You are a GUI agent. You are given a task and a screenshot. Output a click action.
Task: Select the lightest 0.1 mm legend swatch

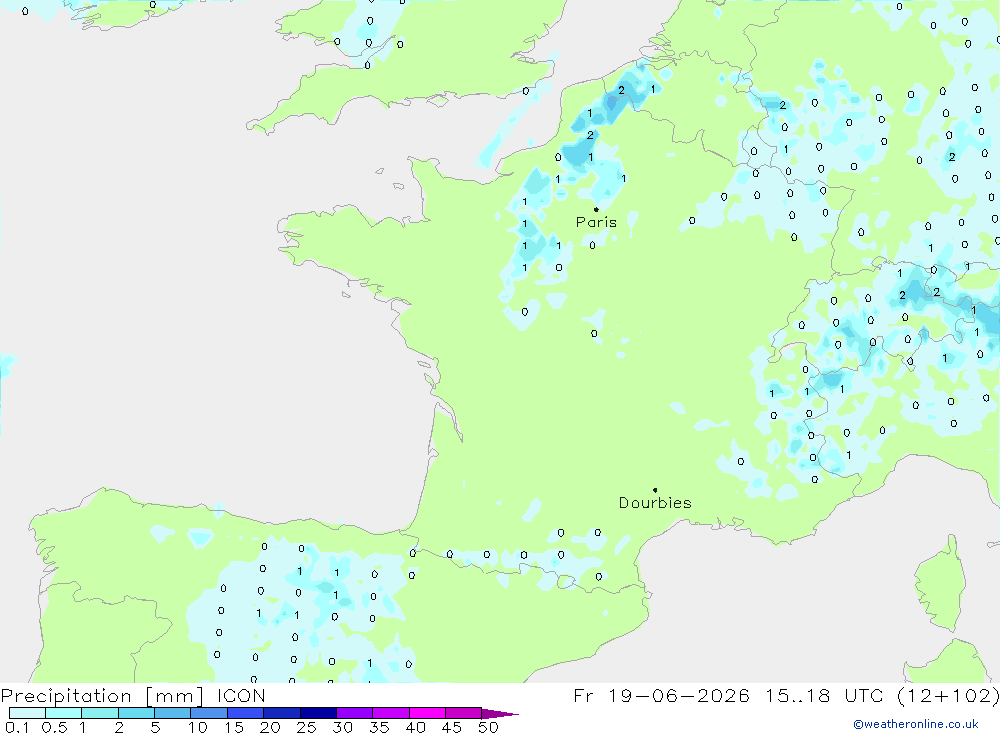(27, 713)
